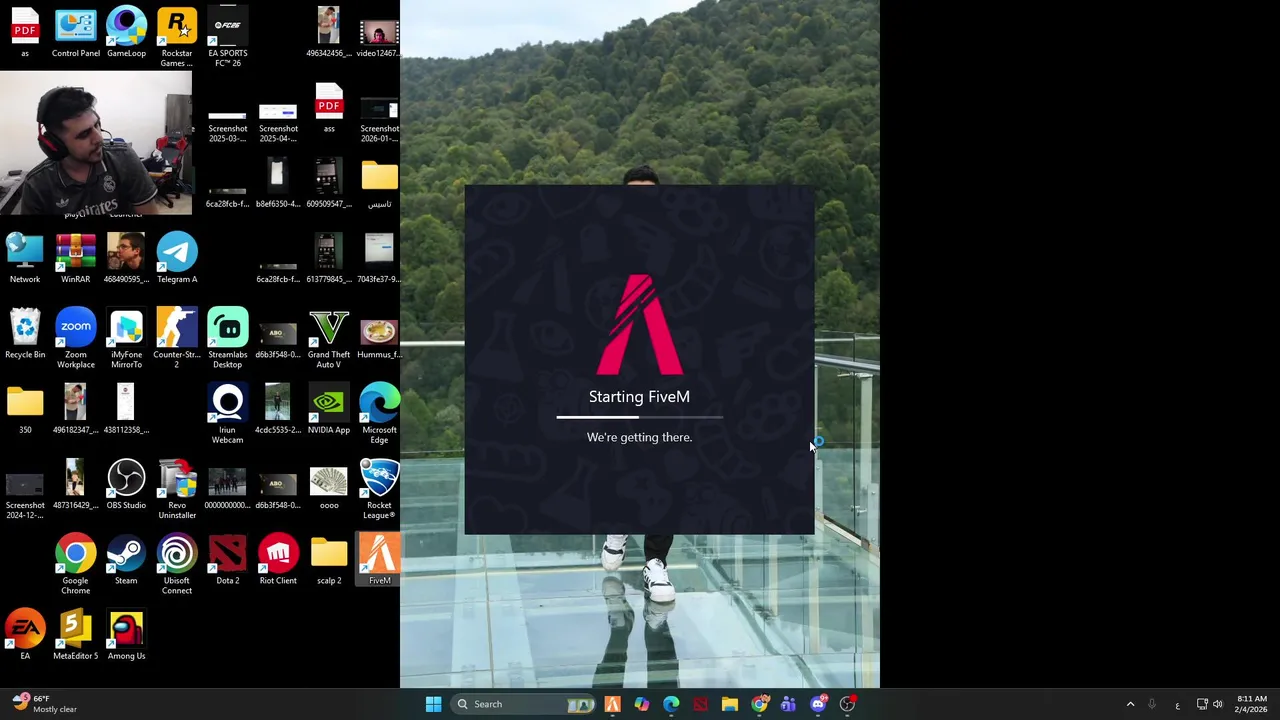Launch Counter-Strike 2 shortcut
The image size is (1280, 720).
point(177,338)
